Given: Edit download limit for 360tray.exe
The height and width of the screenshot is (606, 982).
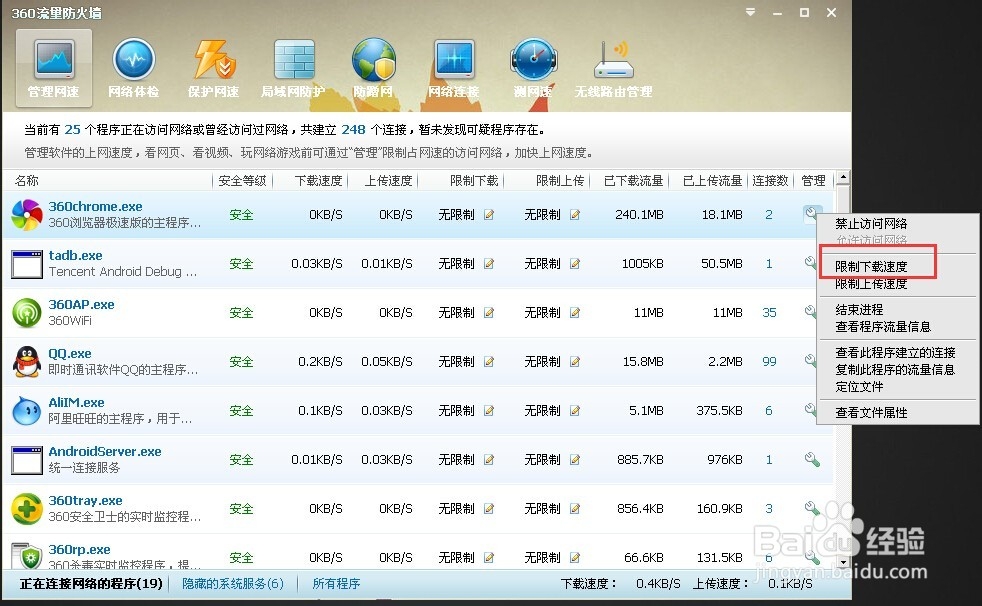Looking at the screenshot, I should point(489,508).
